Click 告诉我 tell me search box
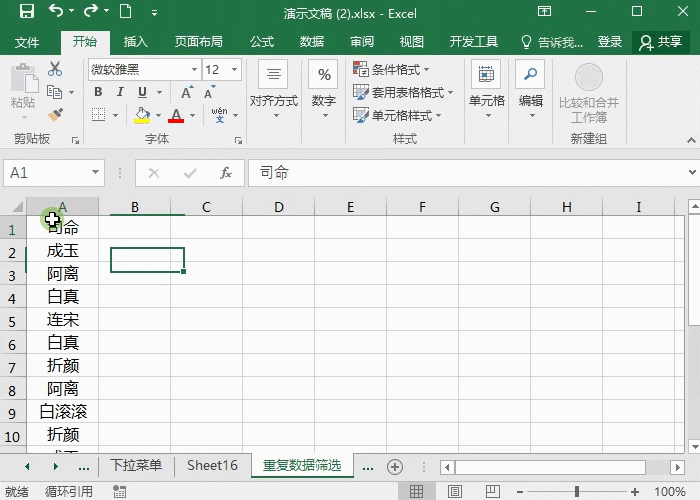Screen dimensions: 700x500 click(x=552, y=42)
